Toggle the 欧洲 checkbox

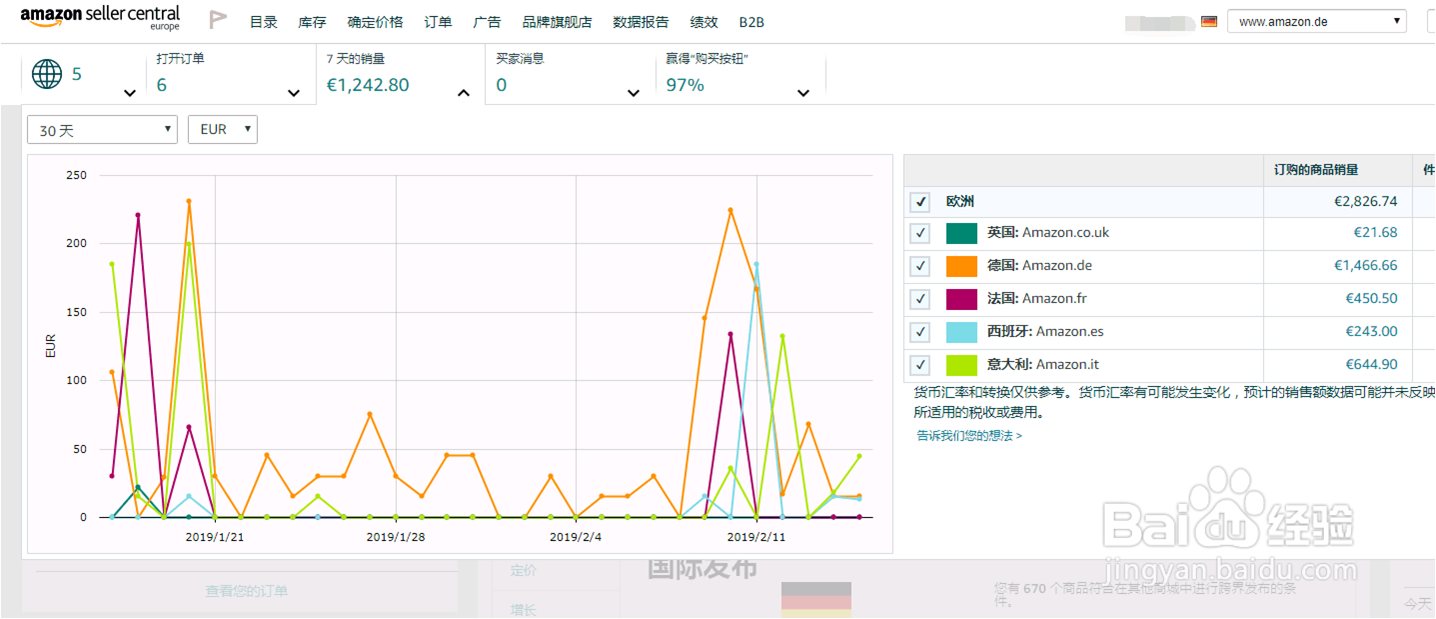click(x=920, y=202)
